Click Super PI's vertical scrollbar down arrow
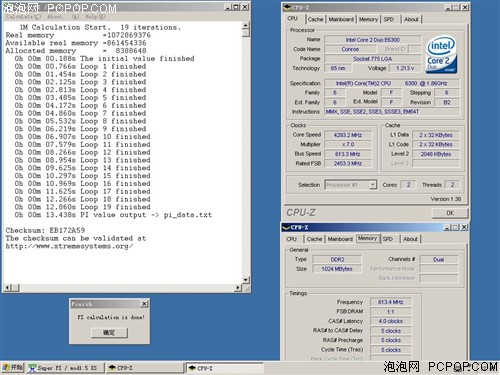This screenshot has width=500, height=375. 246,280
